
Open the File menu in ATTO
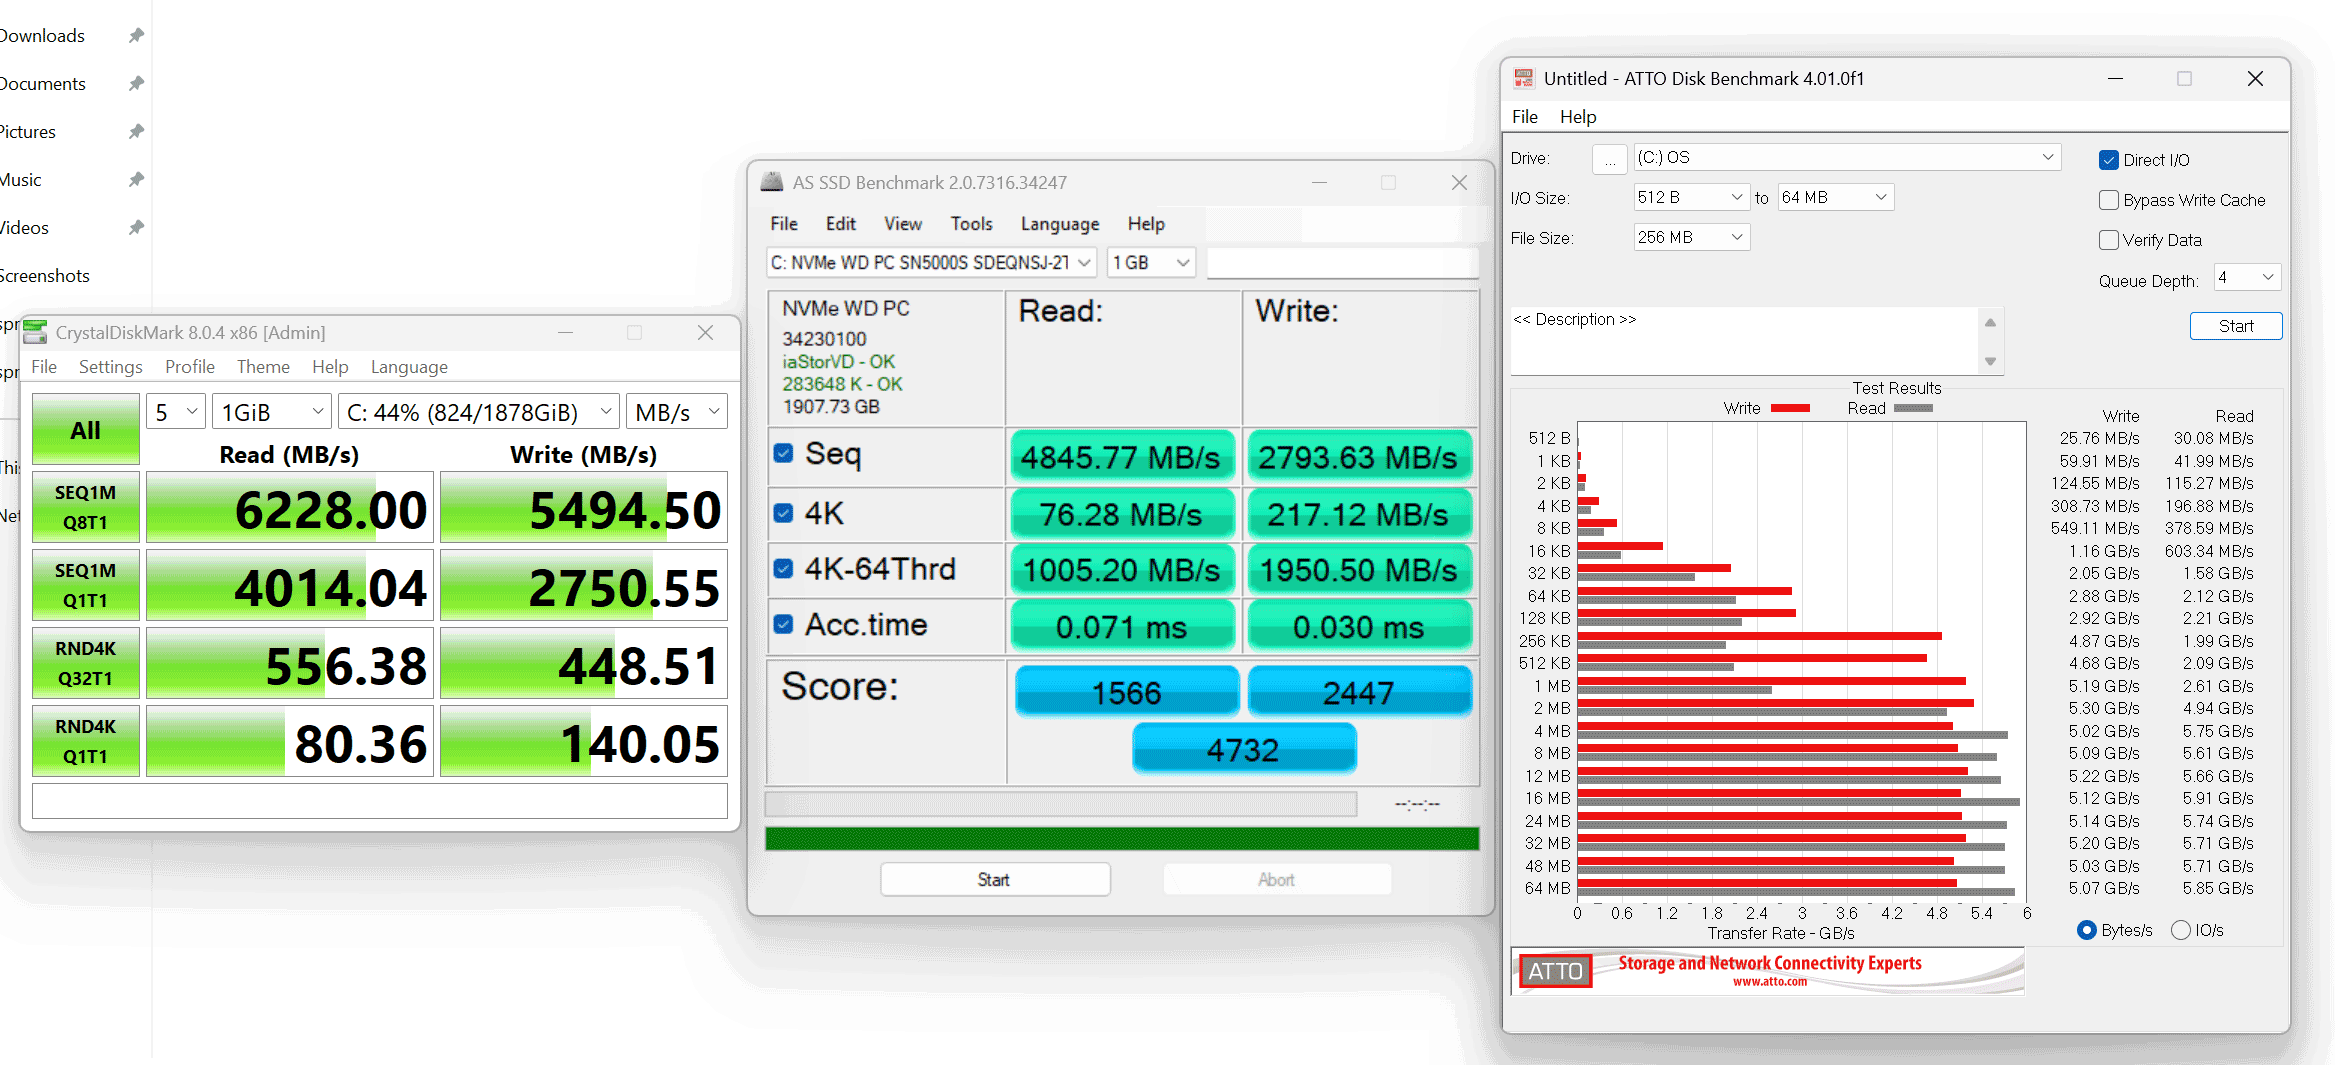pyautogui.click(x=1525, y=117)
